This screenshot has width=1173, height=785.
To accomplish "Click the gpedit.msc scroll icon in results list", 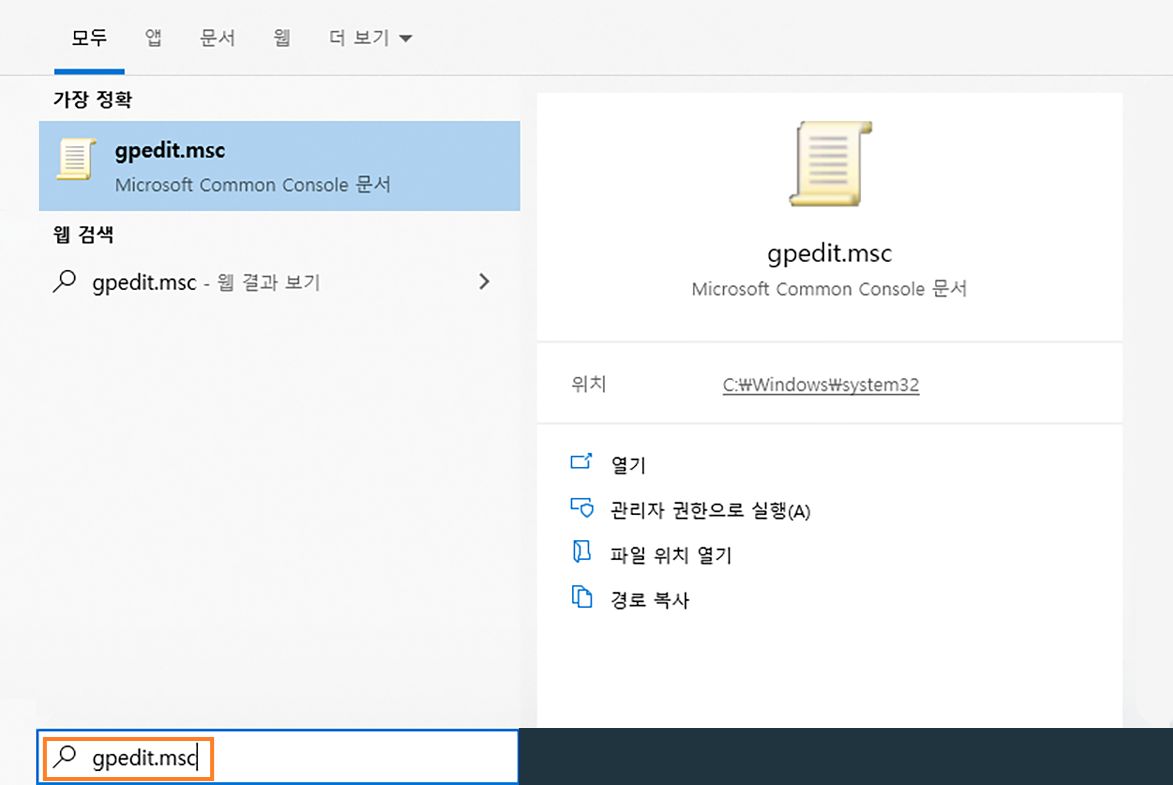I will (76, 159).
